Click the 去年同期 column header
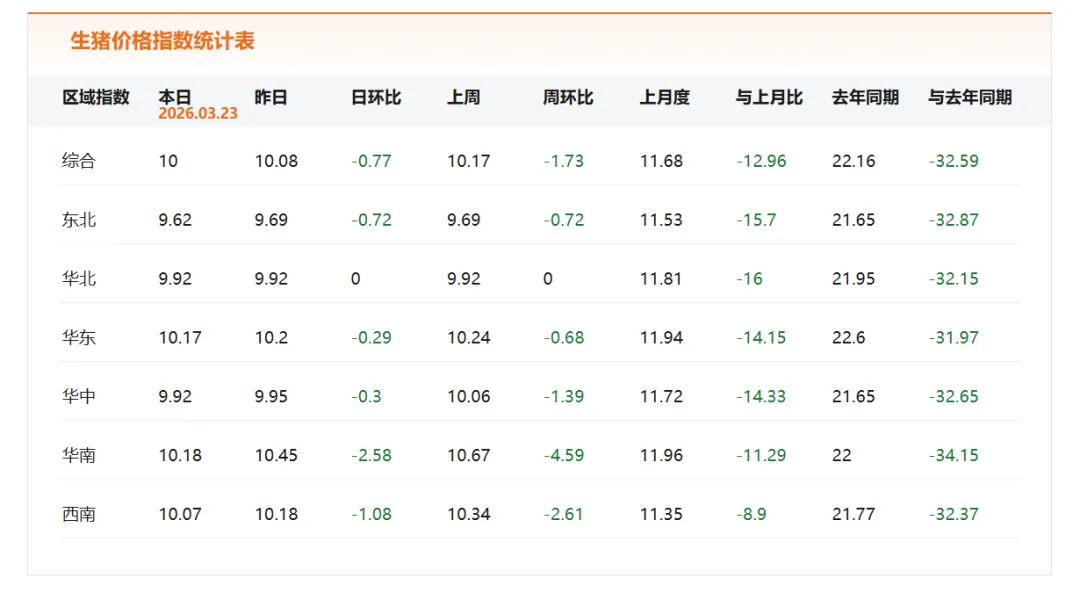This screenshot has width=1080, height=607. pyautogui.click(x=866, y=97)
